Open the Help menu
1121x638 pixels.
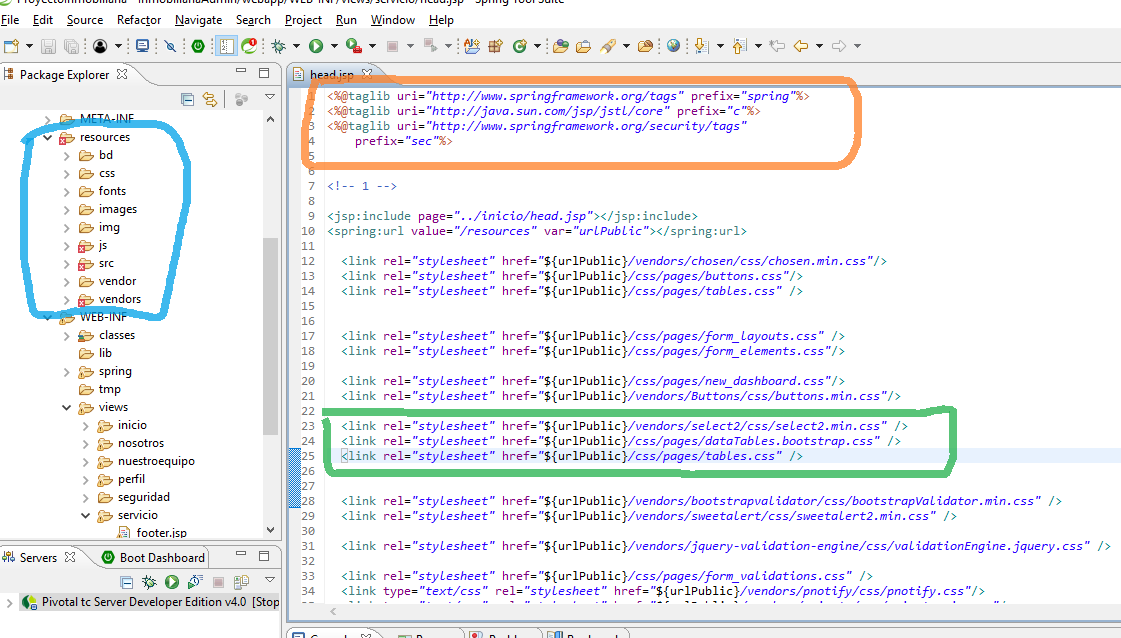click(x=441, y=20)
